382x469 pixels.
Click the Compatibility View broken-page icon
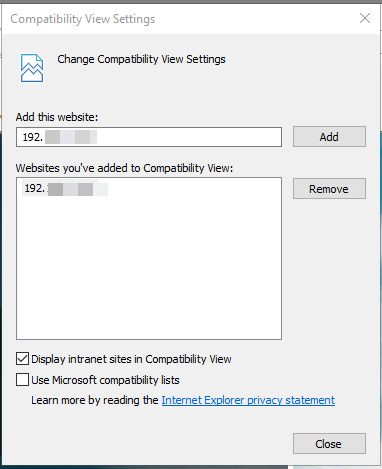32,68
